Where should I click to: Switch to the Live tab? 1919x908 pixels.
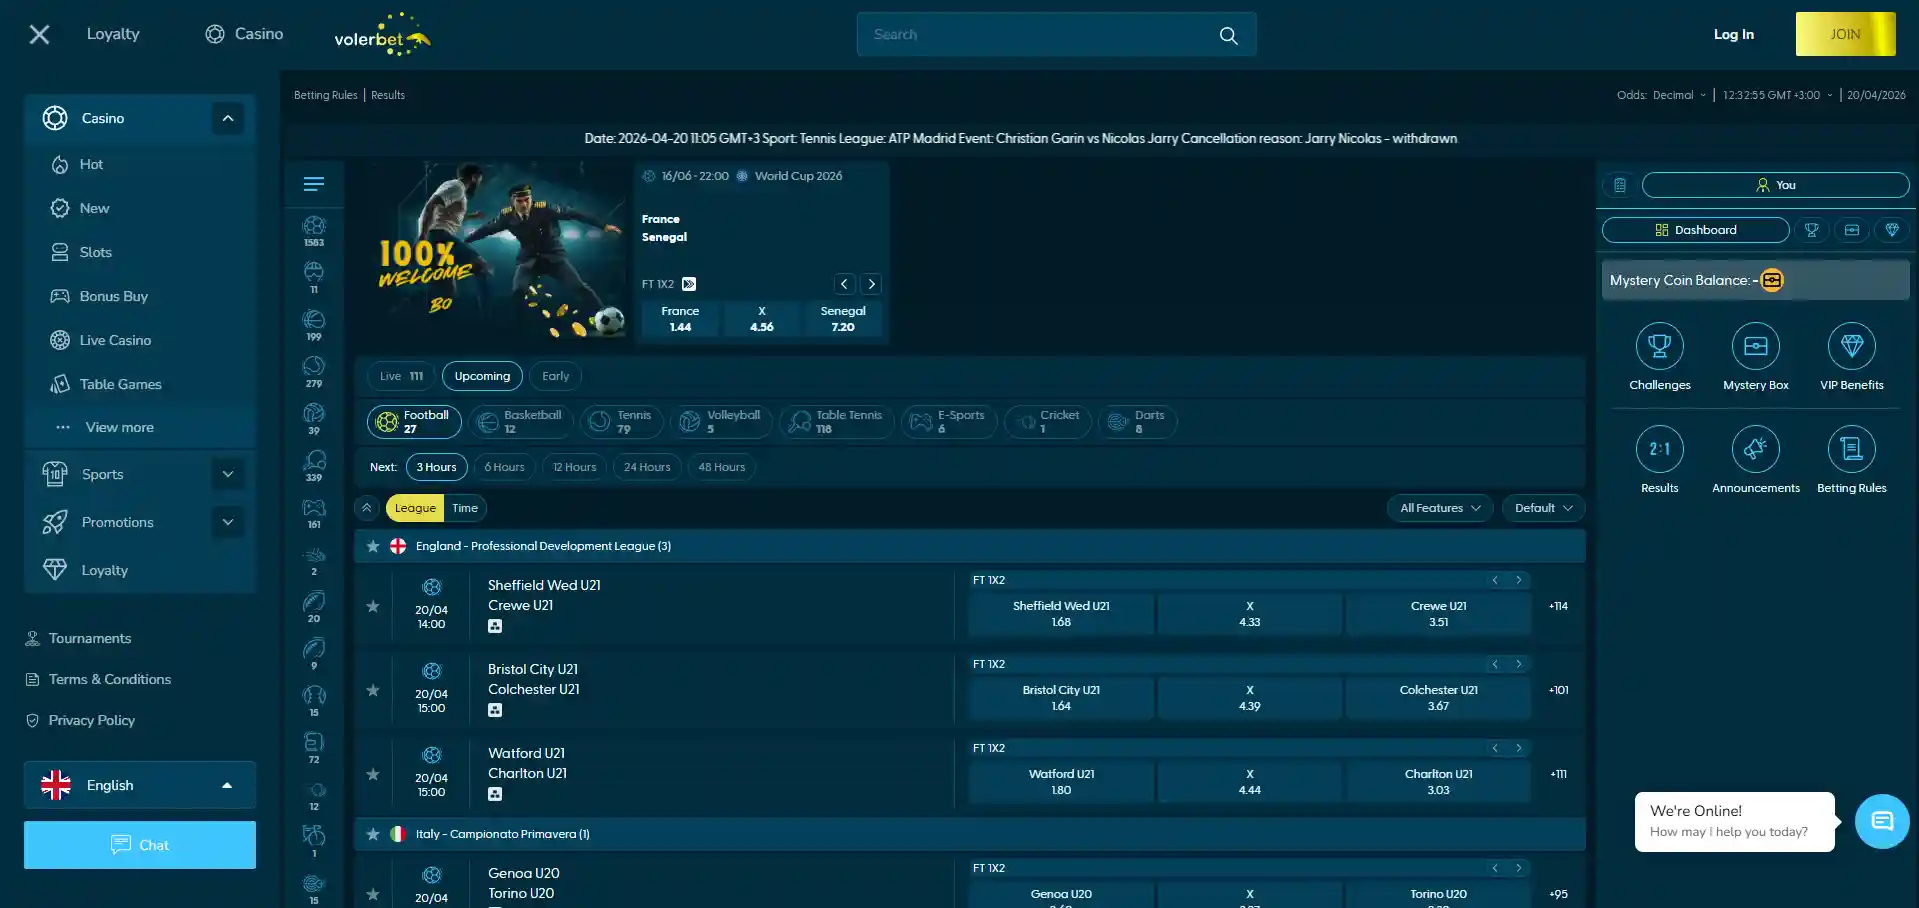click(401, 376)
